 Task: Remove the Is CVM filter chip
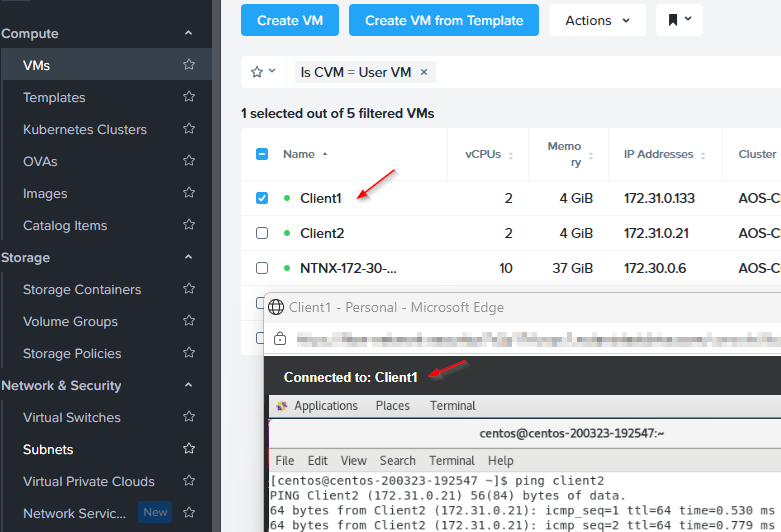[424, 72]
